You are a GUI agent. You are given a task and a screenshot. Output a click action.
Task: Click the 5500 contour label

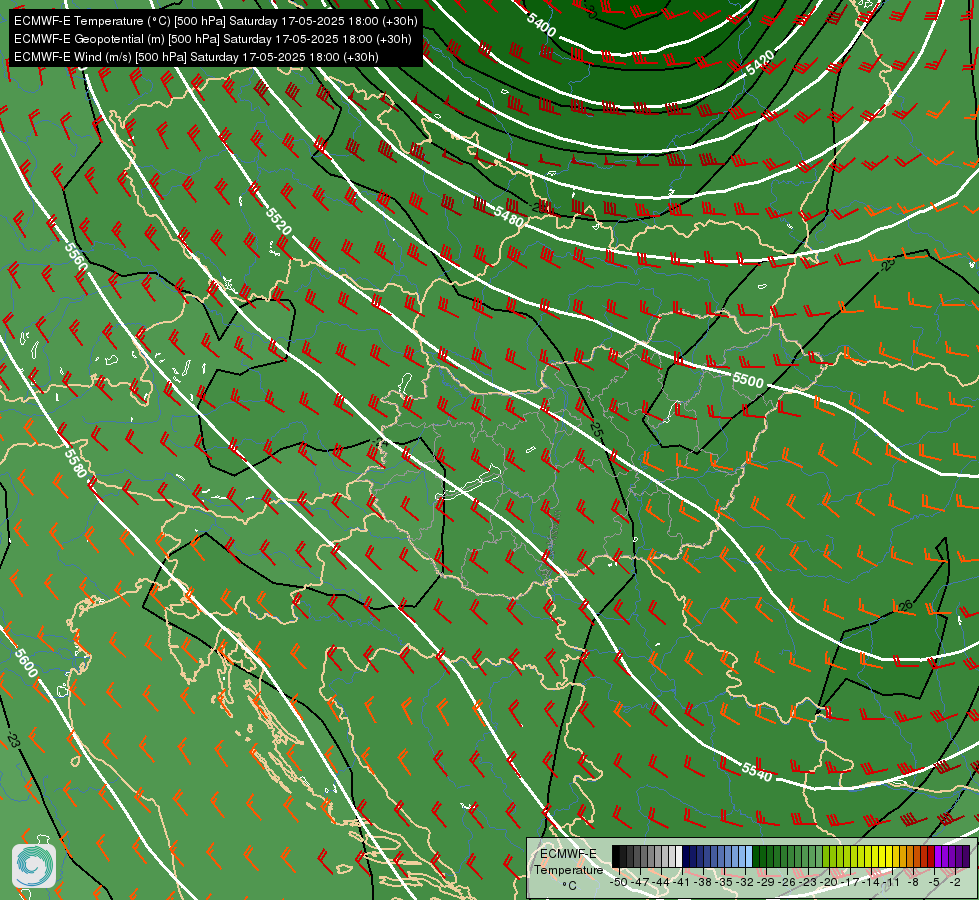tap(748, 379)
